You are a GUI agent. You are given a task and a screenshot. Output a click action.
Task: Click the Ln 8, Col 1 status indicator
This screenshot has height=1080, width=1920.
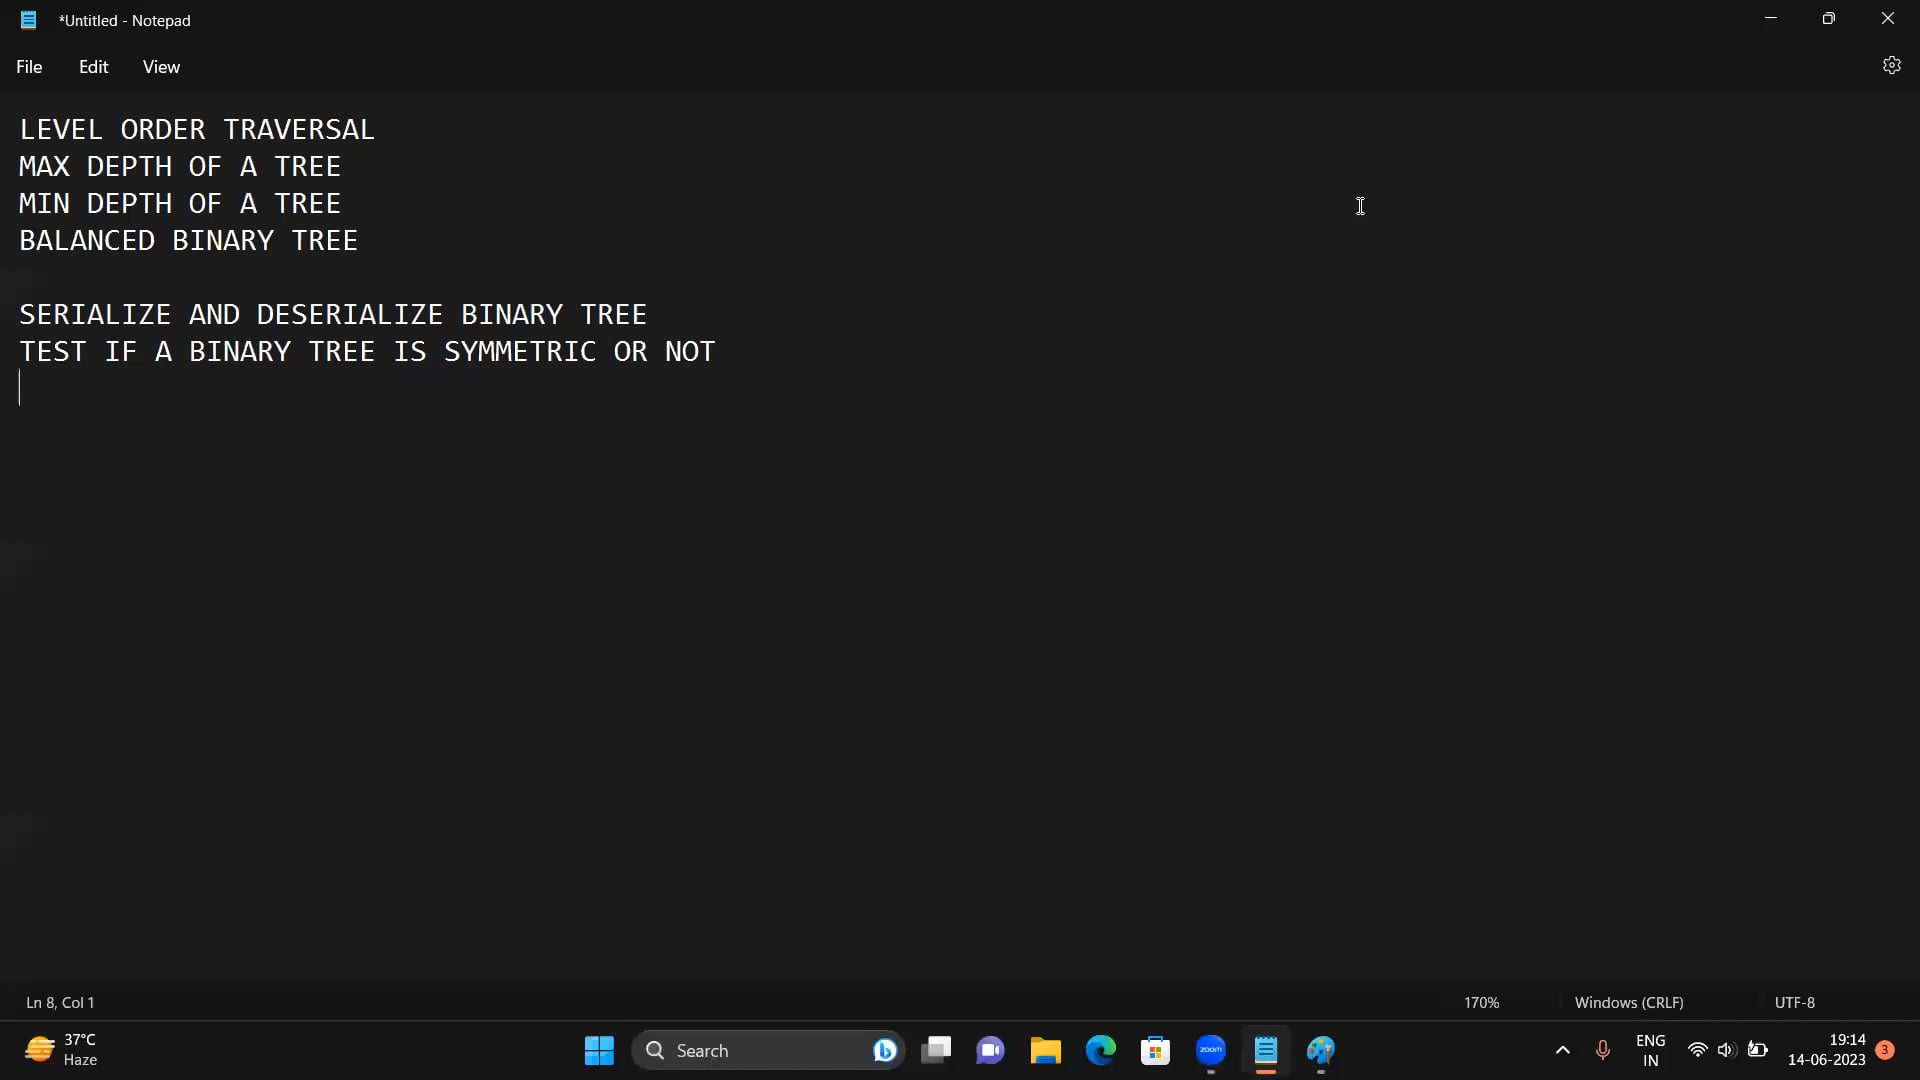[60, 1002]
